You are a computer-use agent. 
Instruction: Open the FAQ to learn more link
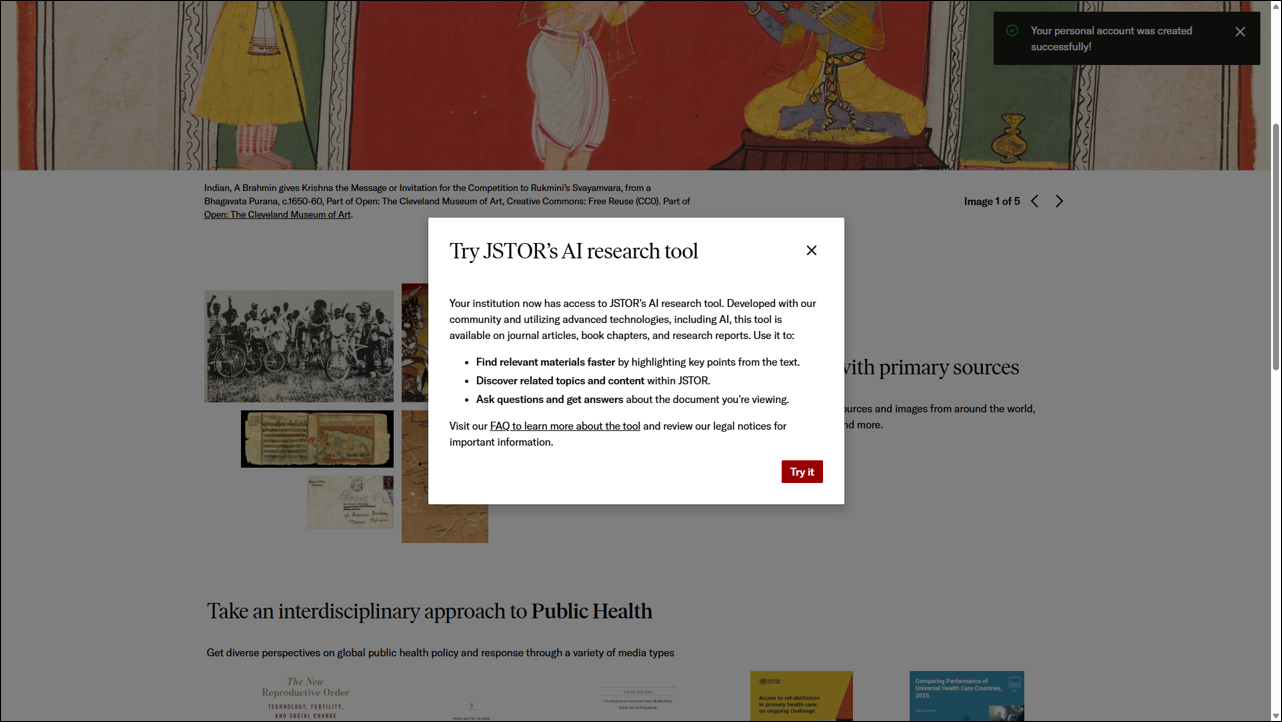pyautogui.click(x=565, y=426)
